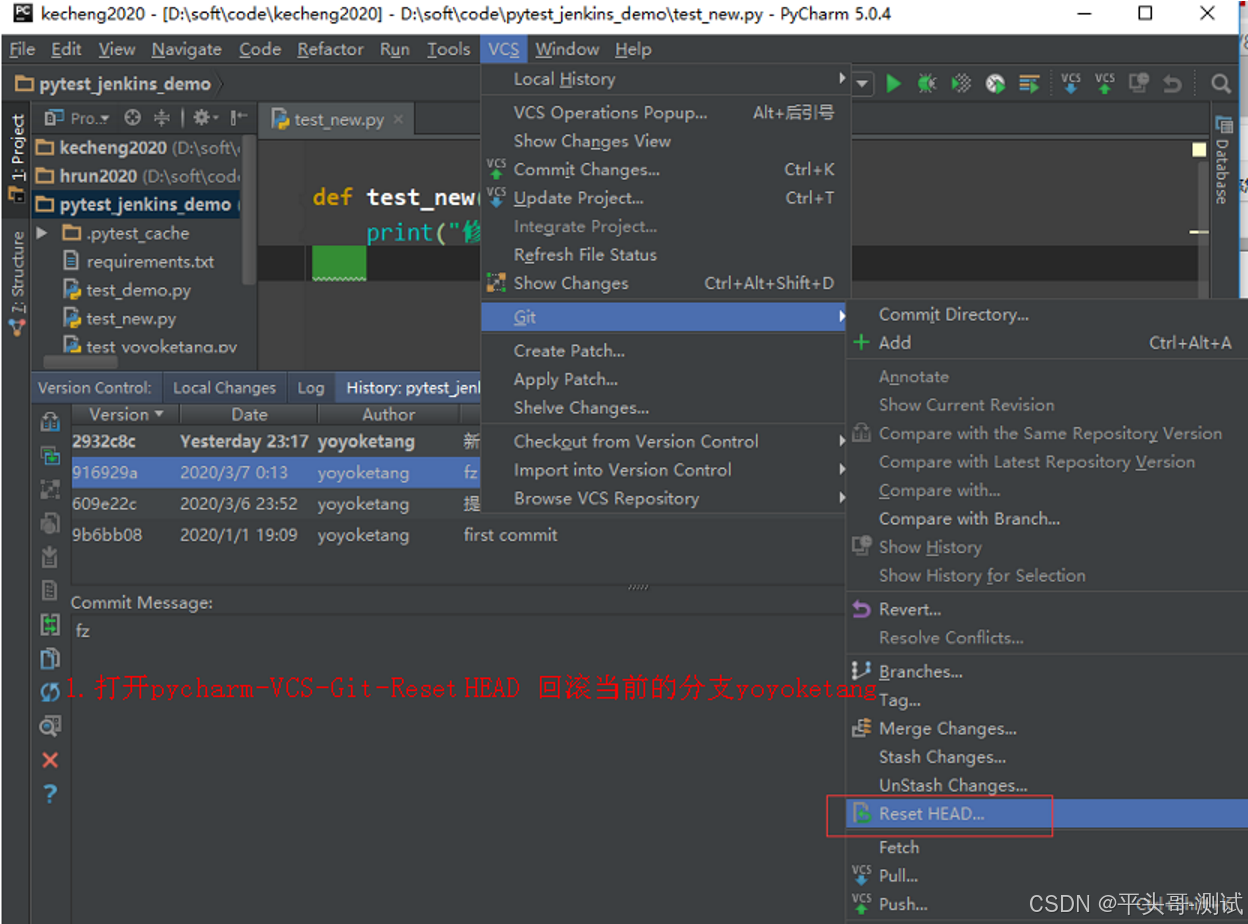Open the run configuration dropdown arrow
Image resolution: width=1248 pixels, height=924 pixels.
pos(863,84)
